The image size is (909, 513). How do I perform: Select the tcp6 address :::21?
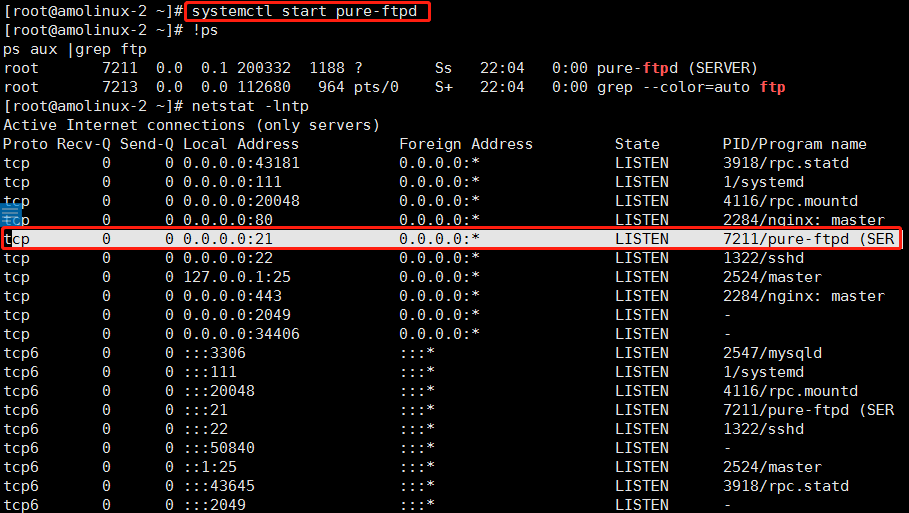(206, 410)
